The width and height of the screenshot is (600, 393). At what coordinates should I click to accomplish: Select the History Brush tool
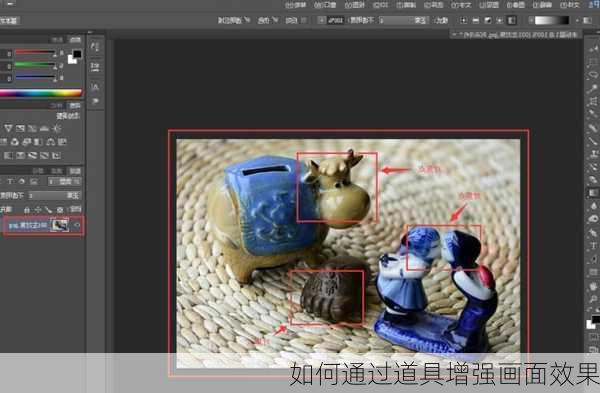point(593,166)
